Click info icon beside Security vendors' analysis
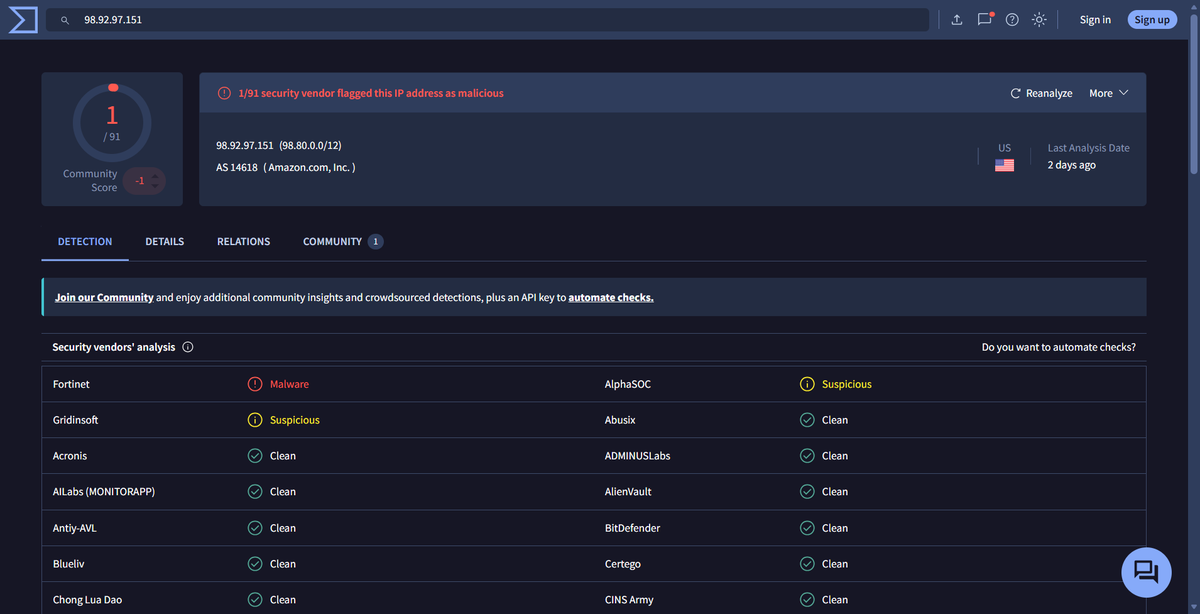This screenshot has width=1200, height=614. pyautogui.click(x=188, y=347)
